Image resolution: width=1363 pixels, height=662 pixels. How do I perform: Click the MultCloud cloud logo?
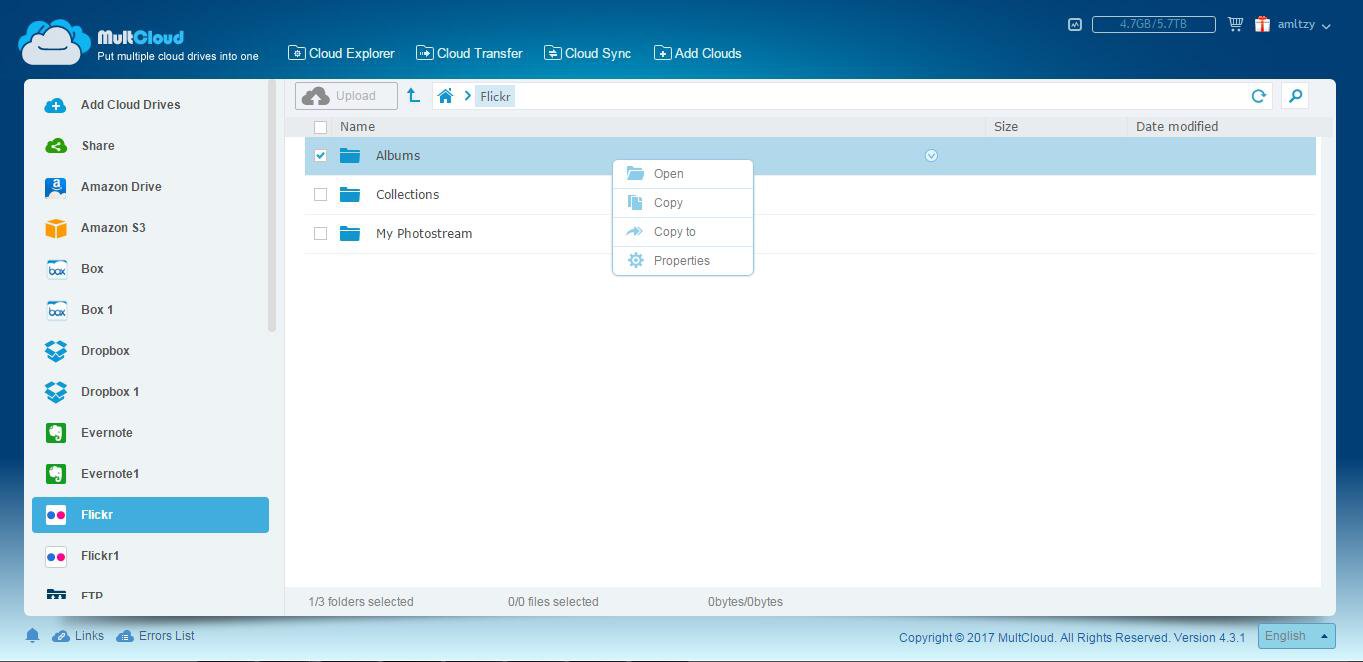click(54, 42)
